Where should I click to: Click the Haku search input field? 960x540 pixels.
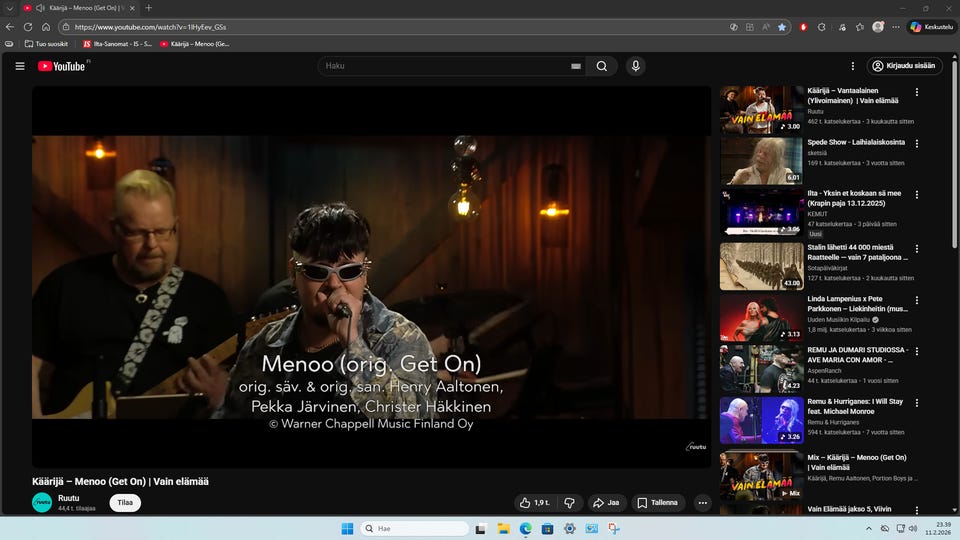tap(440, 66)
